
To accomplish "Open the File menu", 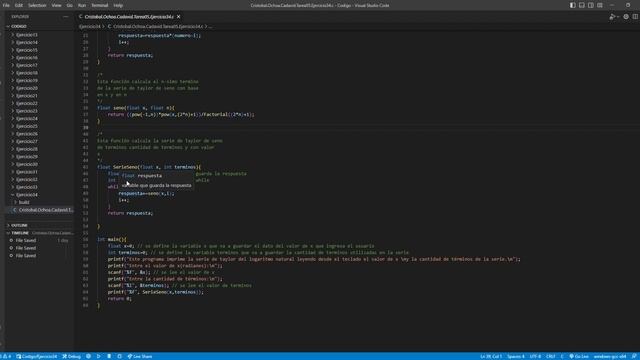I will click(x=6, y=5).
